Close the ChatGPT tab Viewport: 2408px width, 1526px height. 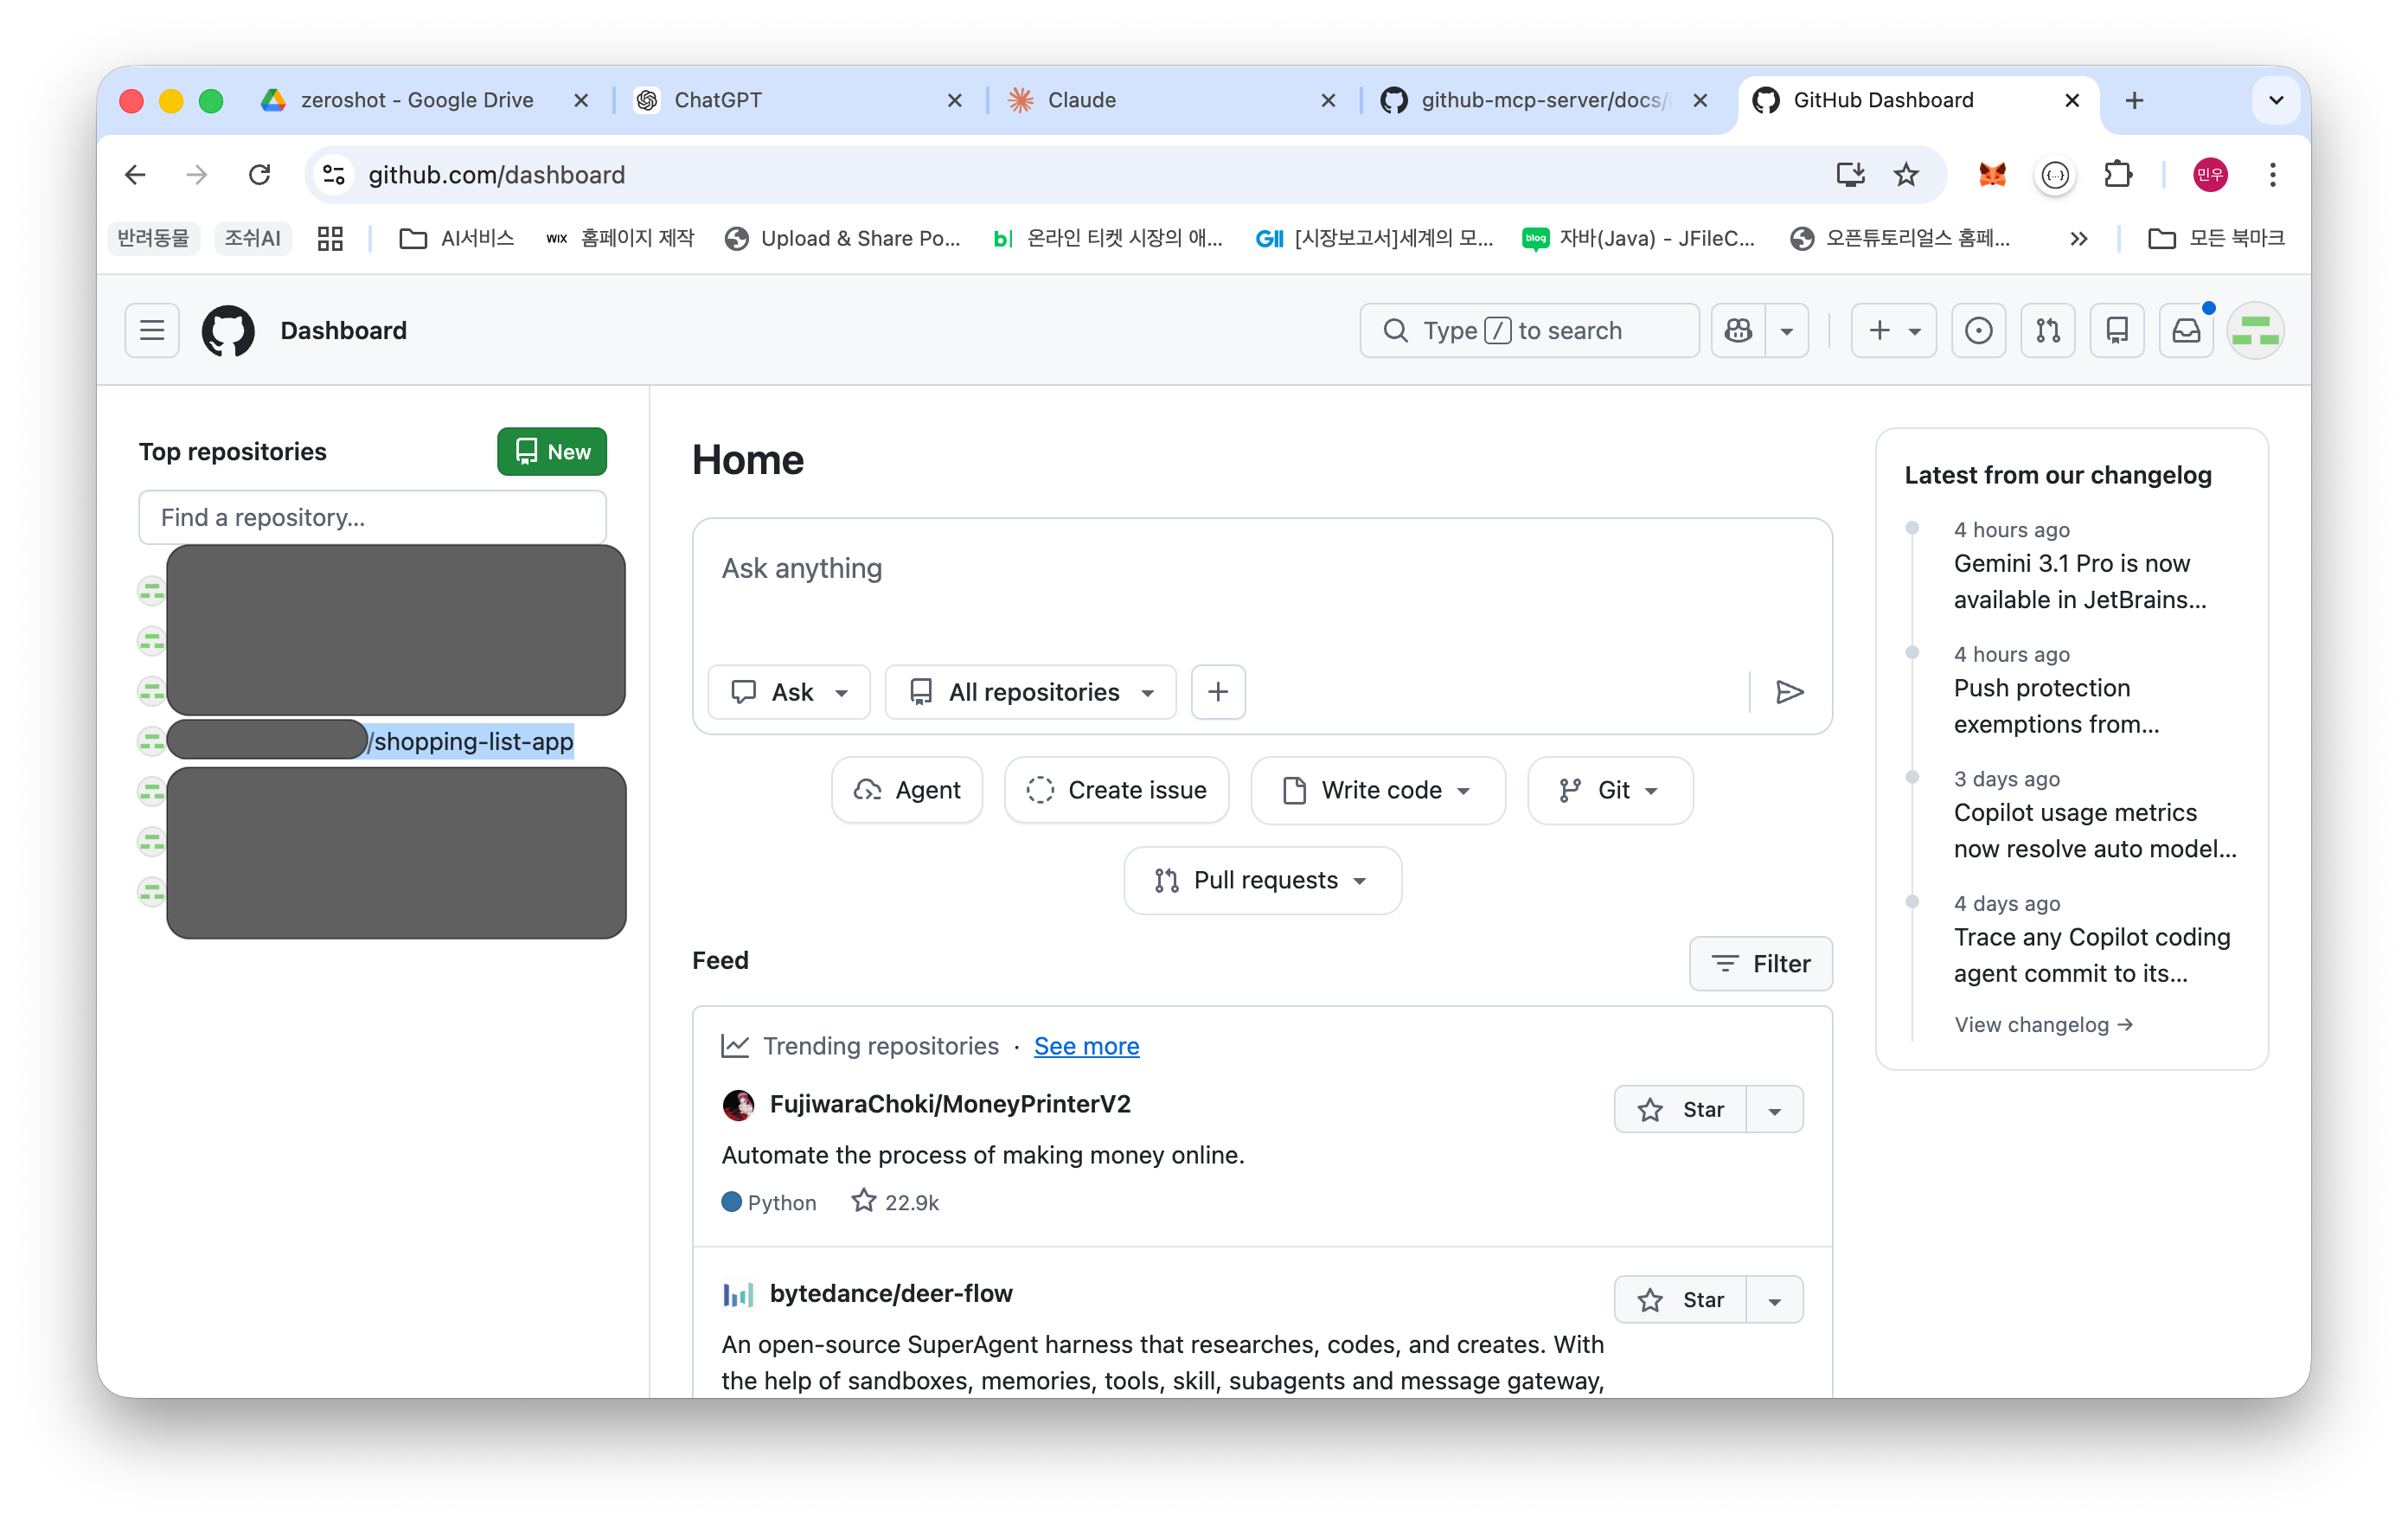954,100
